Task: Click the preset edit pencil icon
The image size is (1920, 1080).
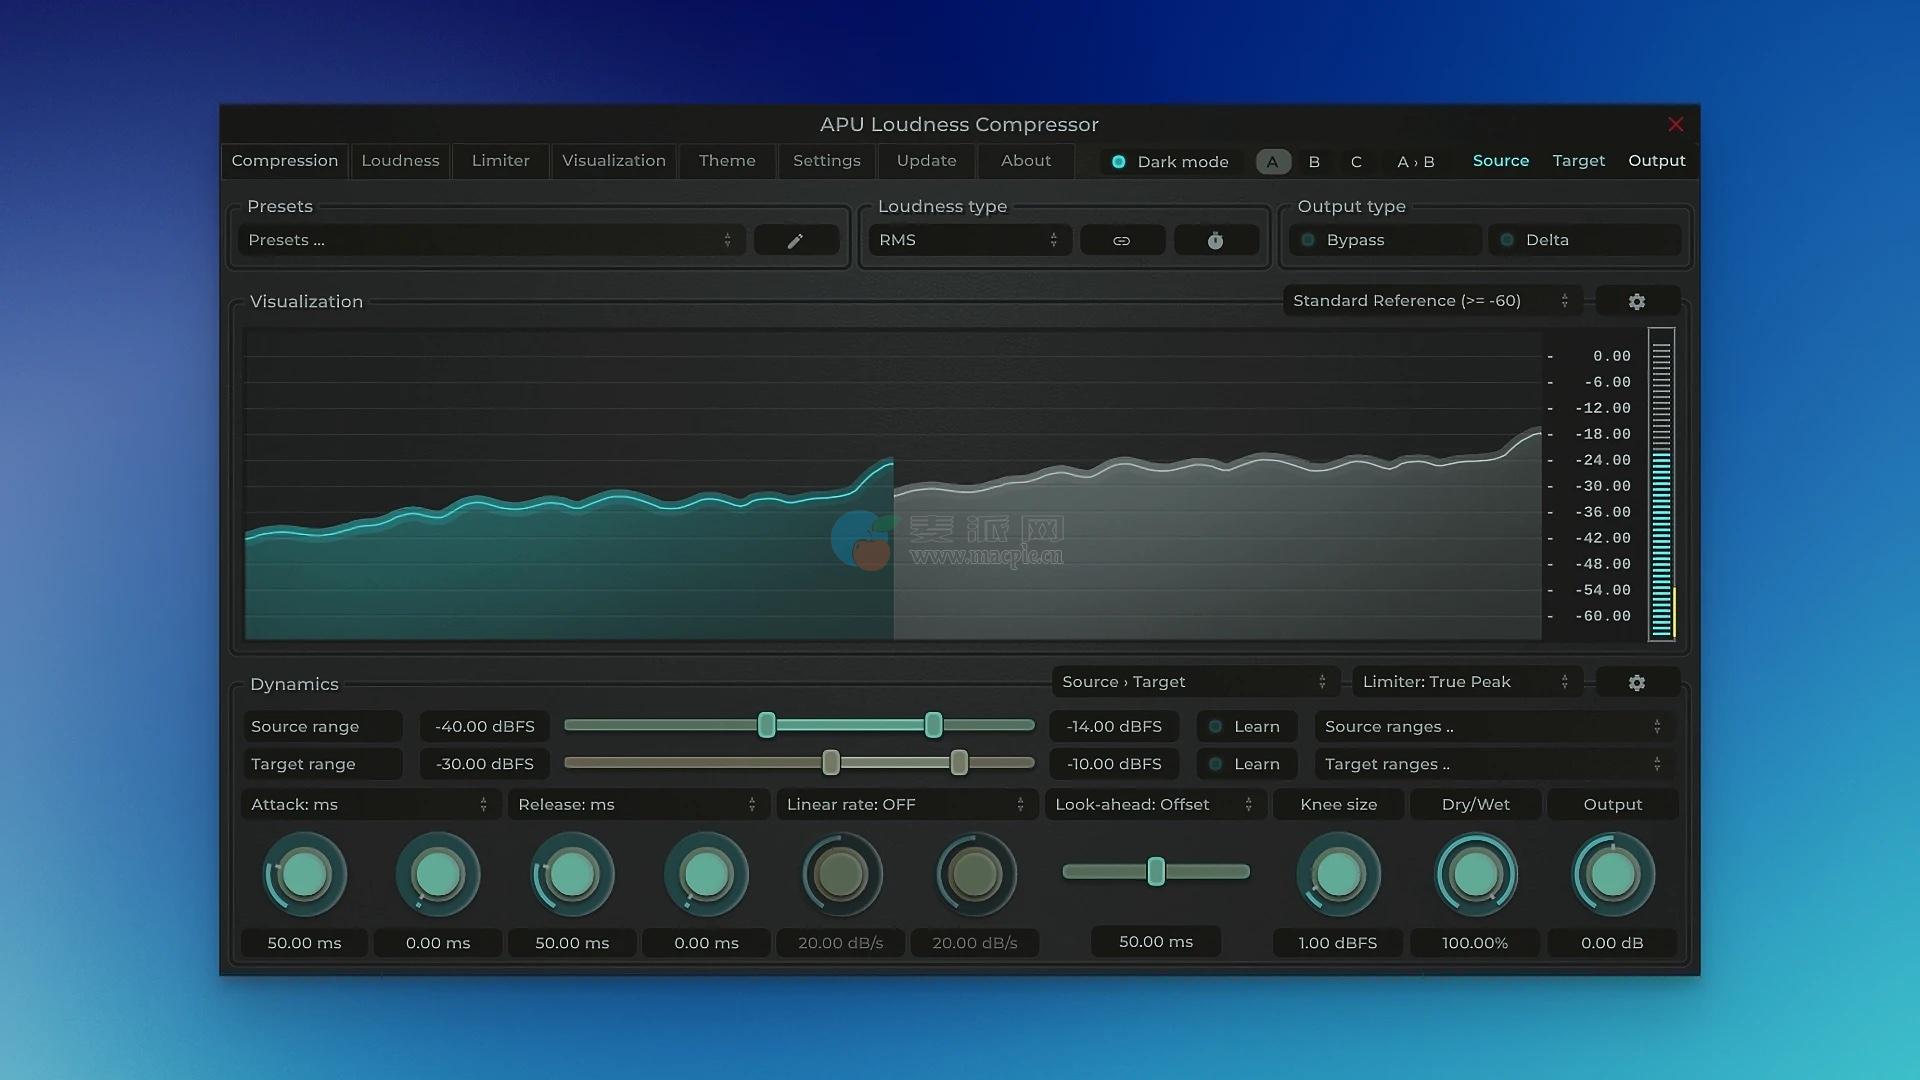Action: tap(795, 241)
